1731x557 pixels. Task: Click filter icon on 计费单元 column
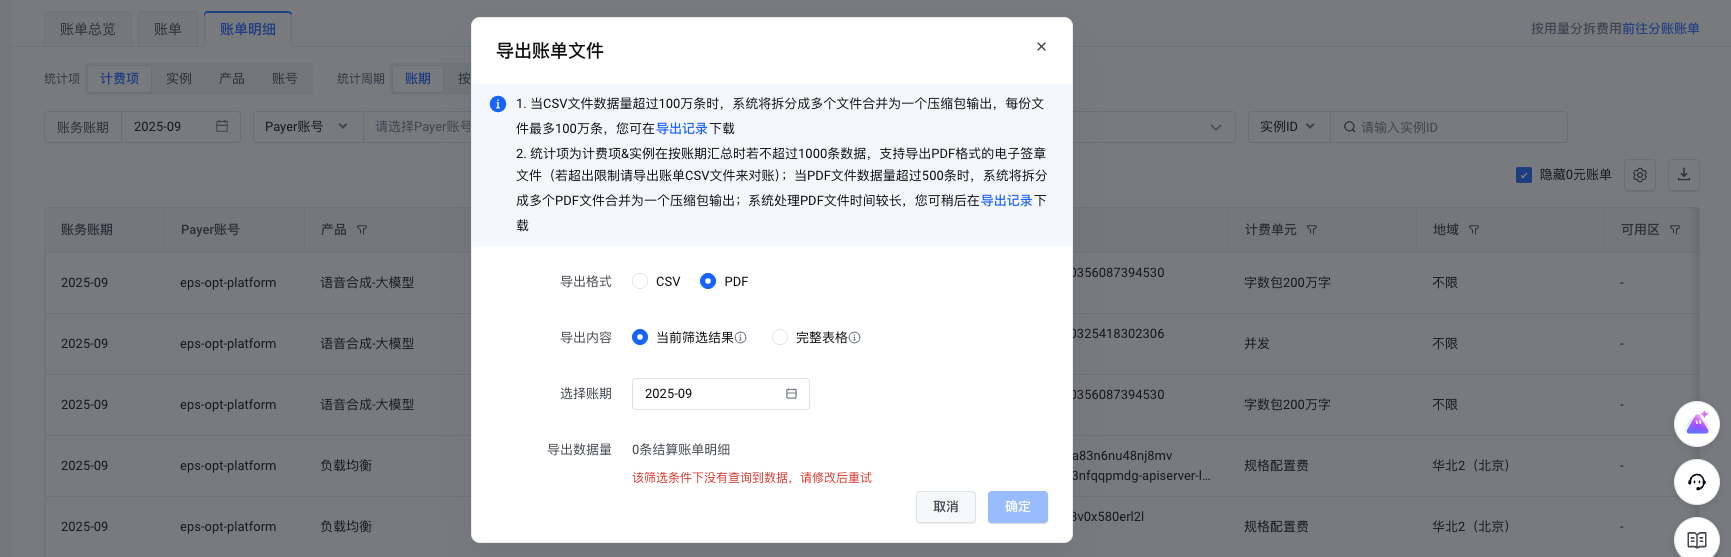click(1312, 230)
